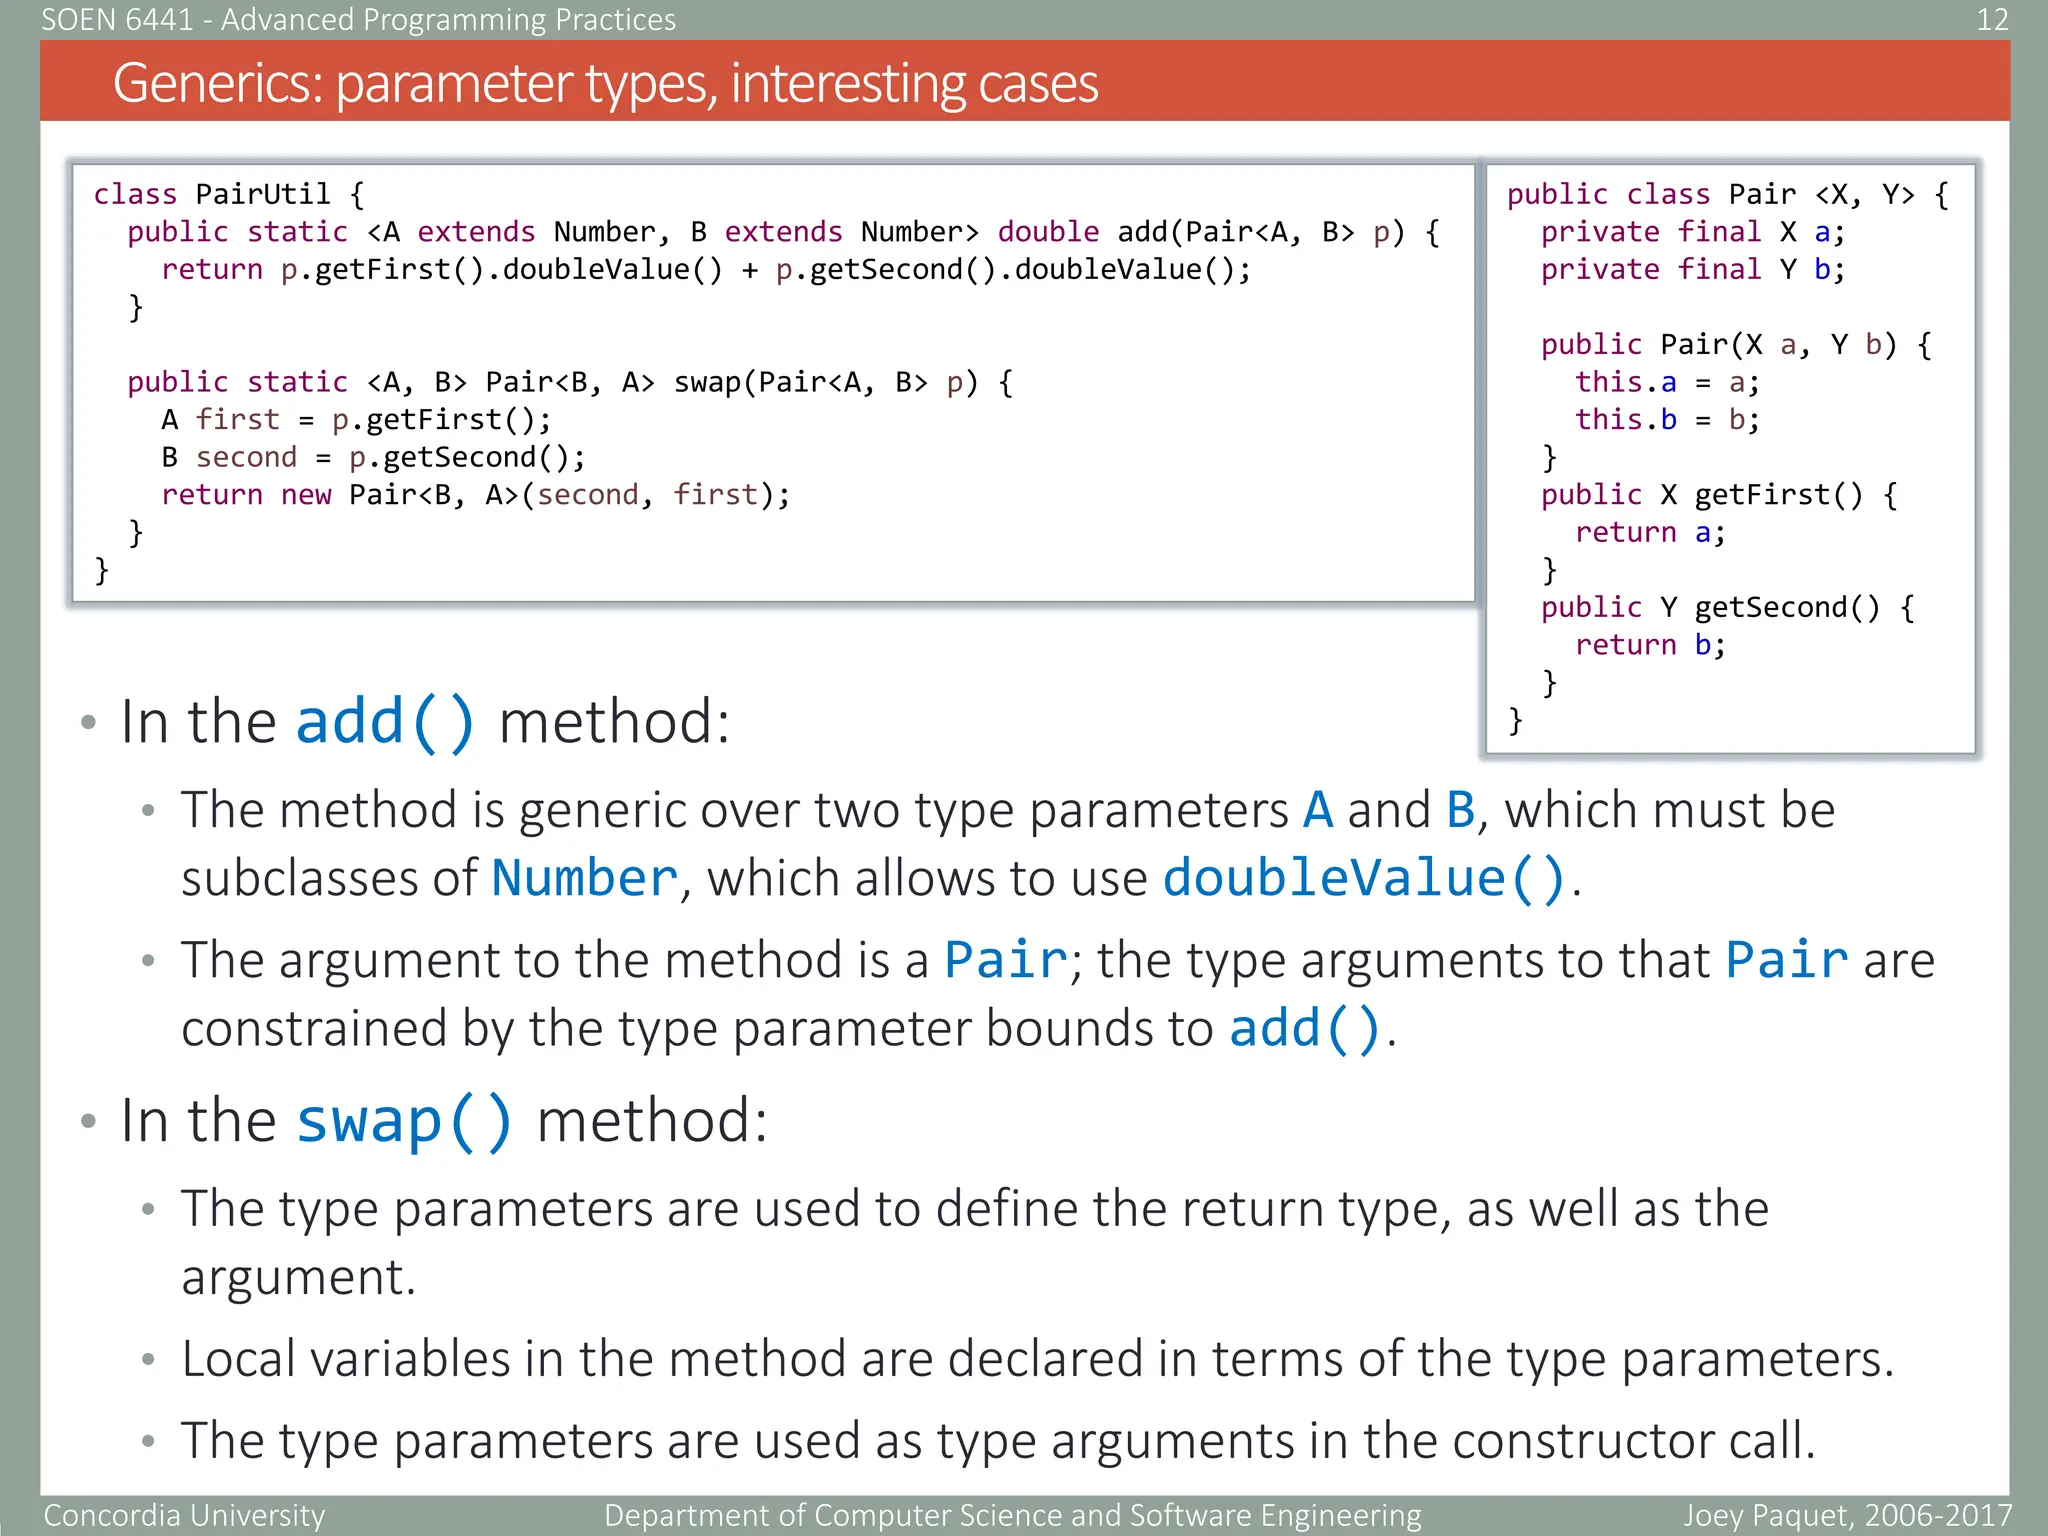Click the bullet about type arguments in the constructor call
Viewport: 2048px width, 1536px height.
(998, 1441)
